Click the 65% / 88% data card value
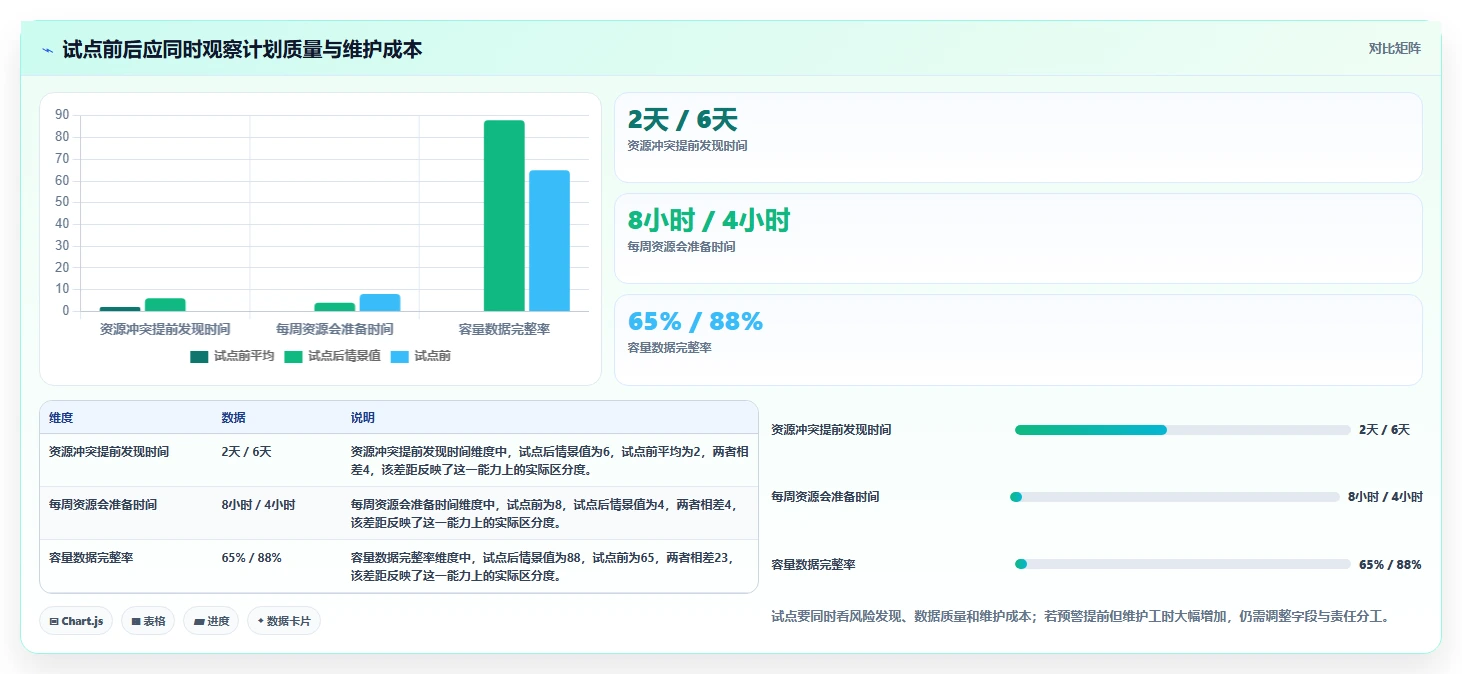The image size is (1462, 674). click(695, 321)
